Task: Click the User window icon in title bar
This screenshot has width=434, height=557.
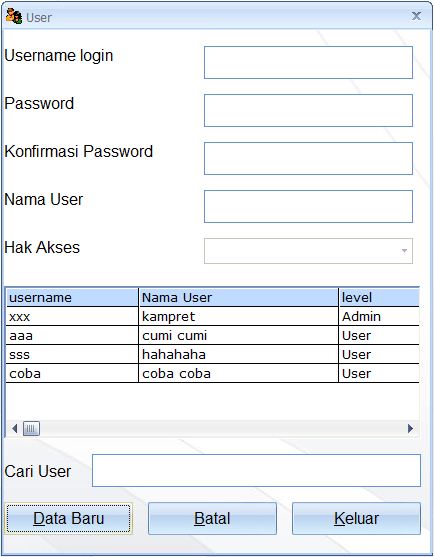Action: click(x=13, y=16)
